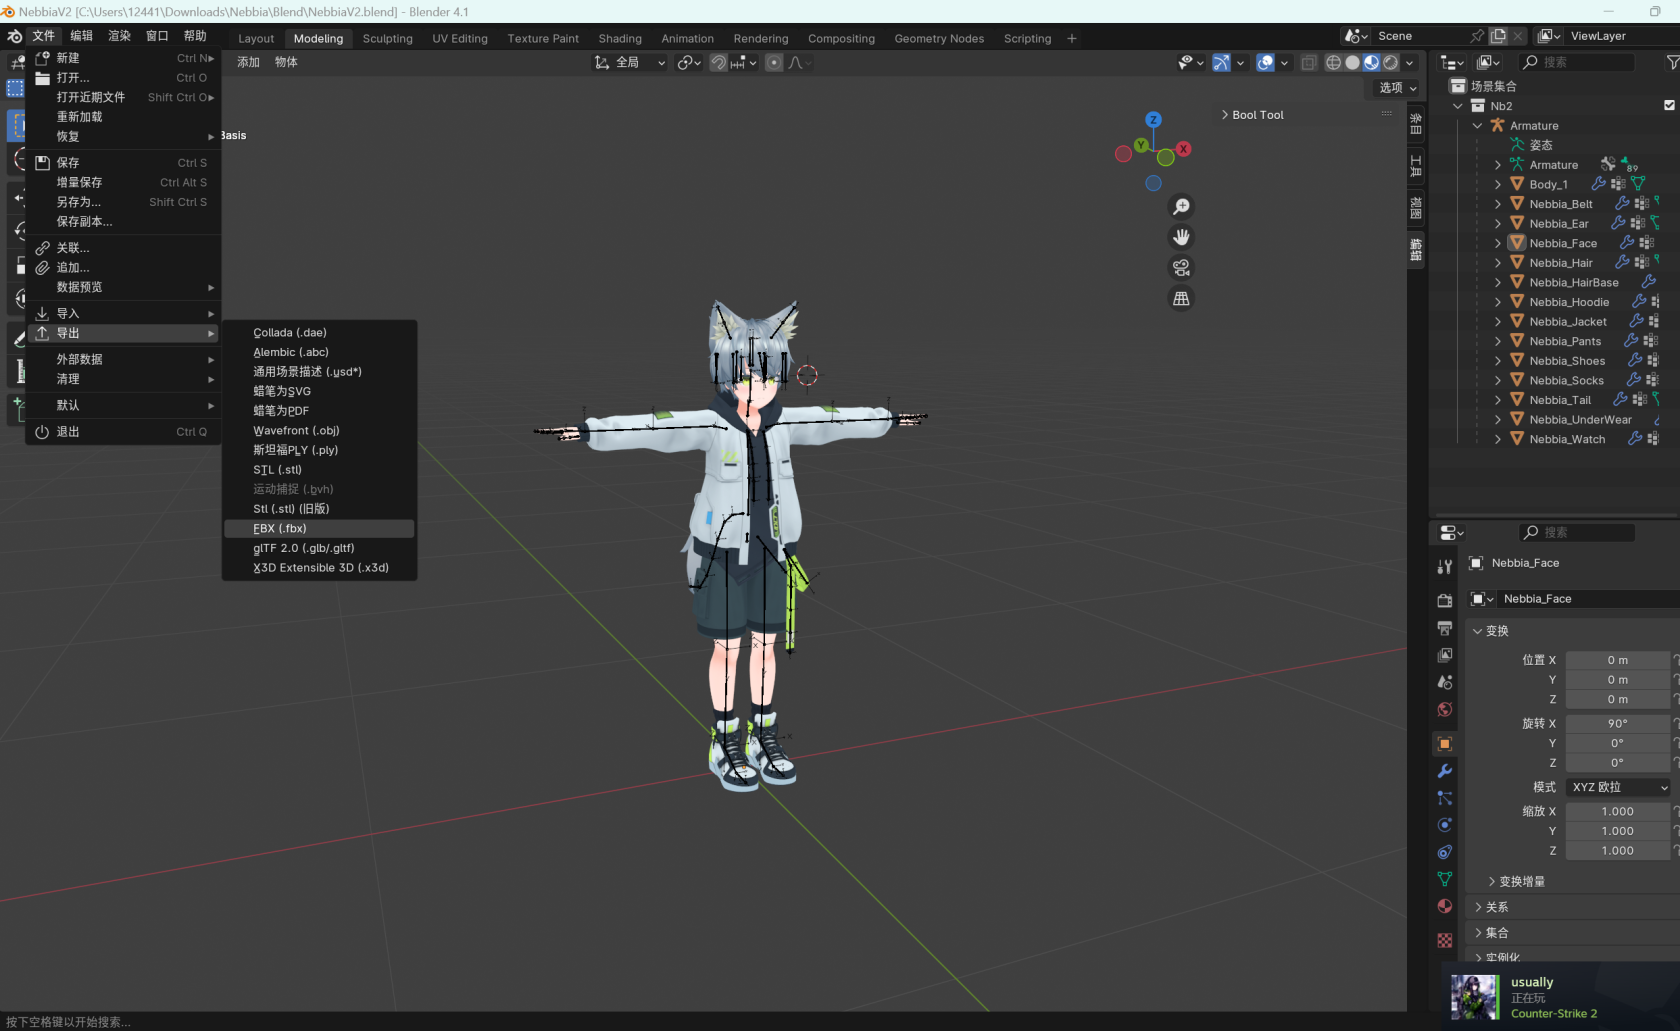Open the Texture properties tab
This screenshot has height=1031, width=1680.
tap(1445, 940)
